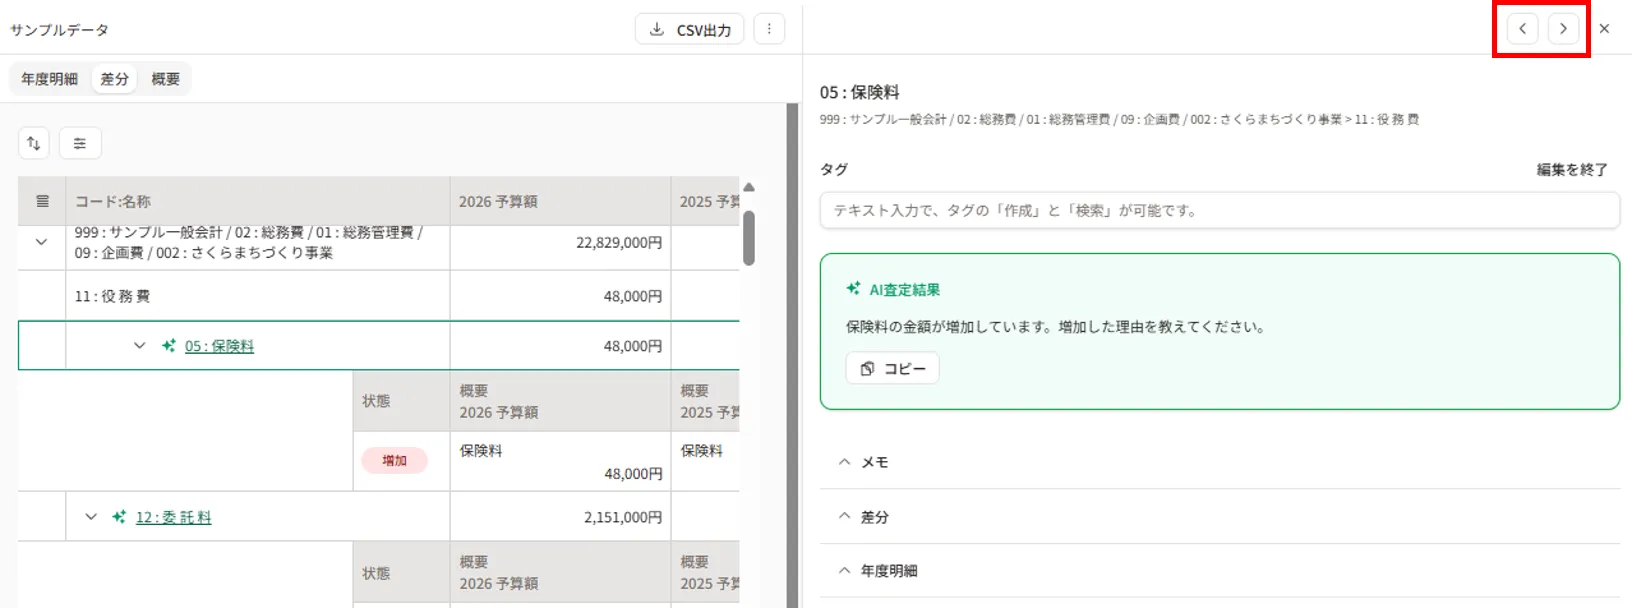Screen dimensions: 1632x608
Task: Click the CSV出力 download button
Action: tap(689, 29)
